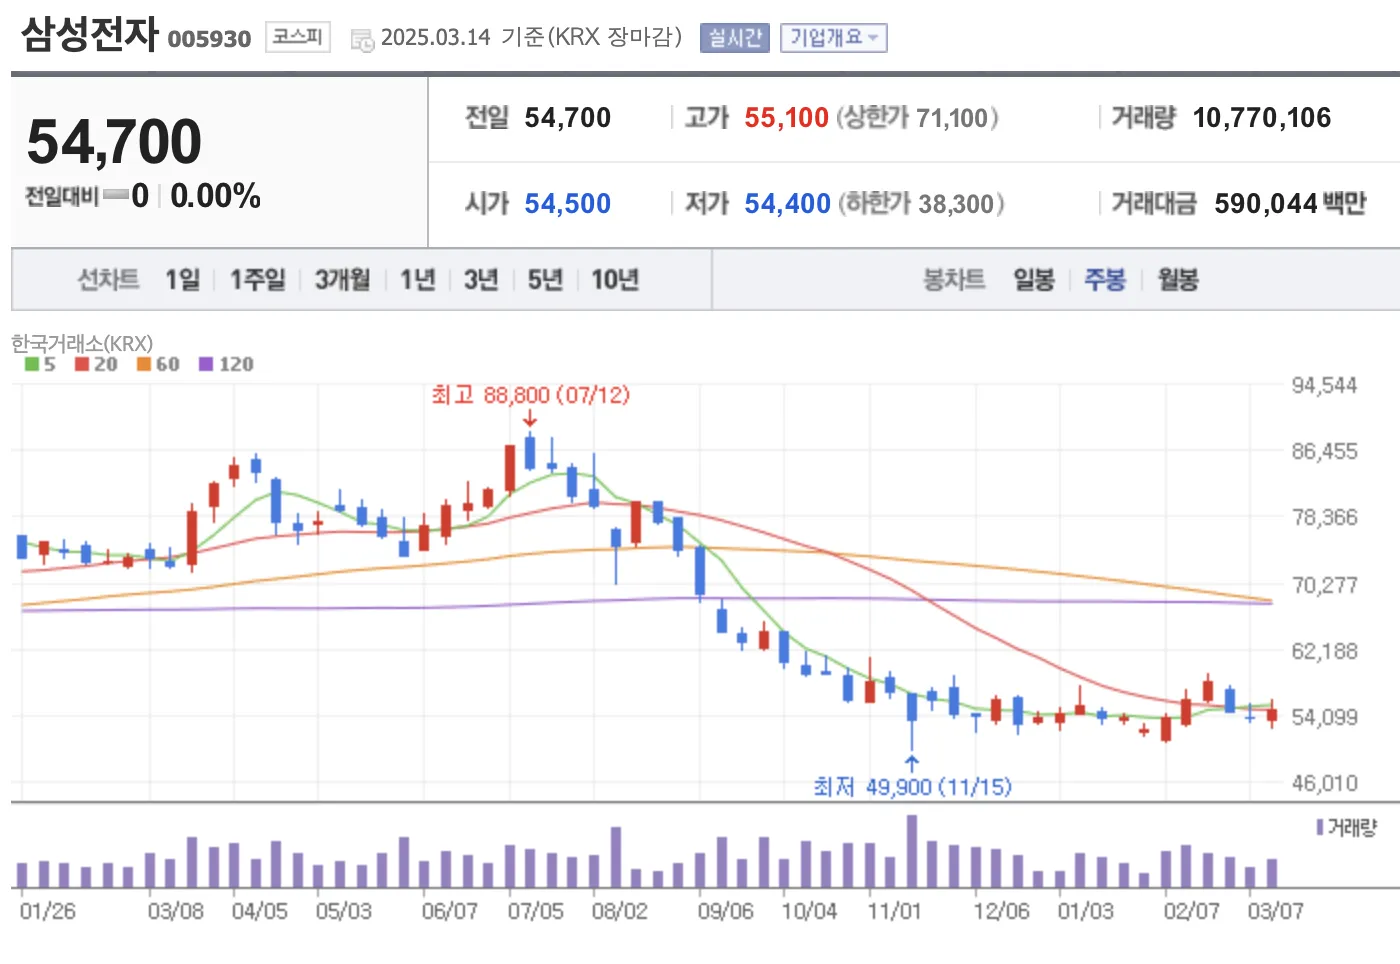Select the 3개월 line chart tab

tap(342, 279)
